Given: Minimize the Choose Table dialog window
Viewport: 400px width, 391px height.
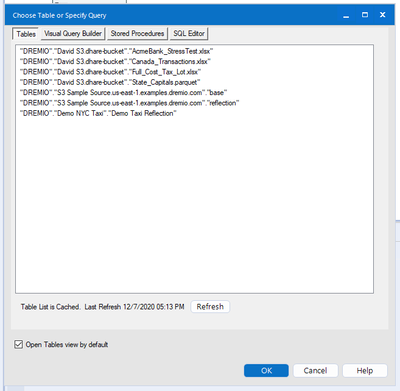Looking at the screenshot, I should click(x=346, y=15).
